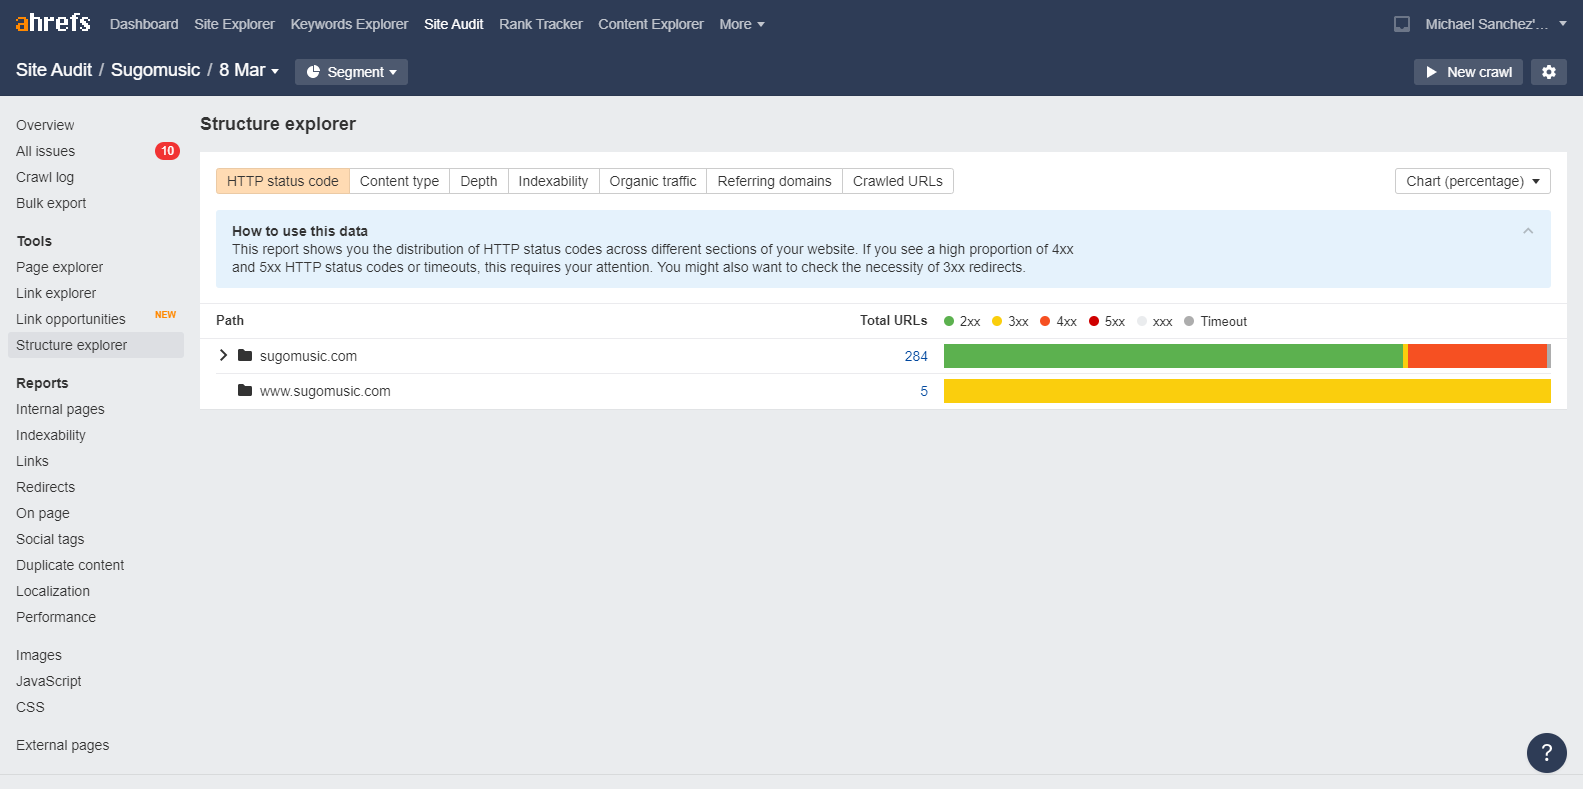Open Overview in the sidebar

[45, 125]
